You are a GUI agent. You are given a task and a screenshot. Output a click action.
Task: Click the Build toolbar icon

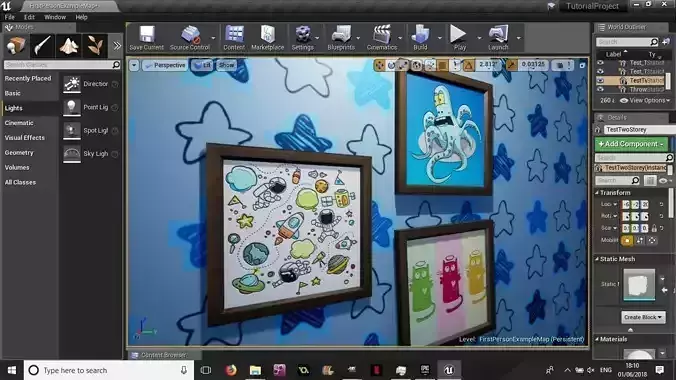(420, 38)
